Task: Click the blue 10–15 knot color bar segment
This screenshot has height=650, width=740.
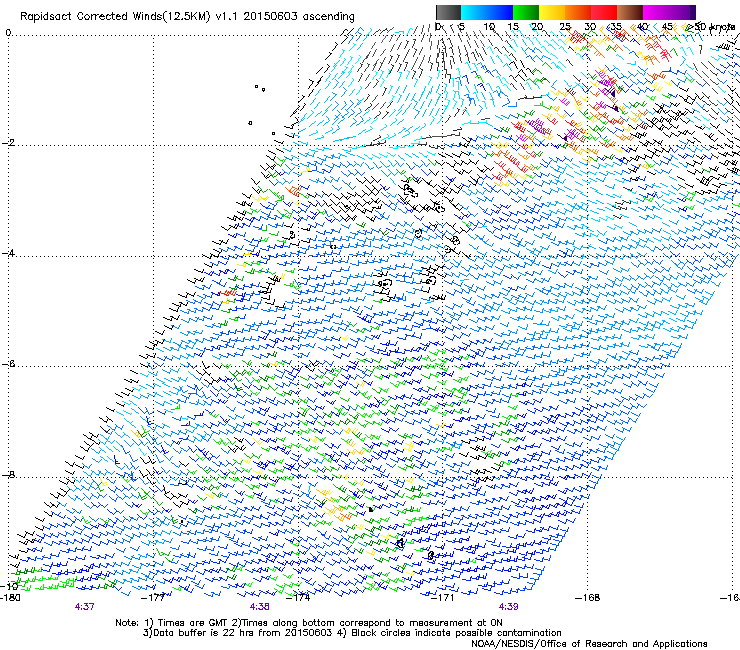Action: [x=500, y=12]
